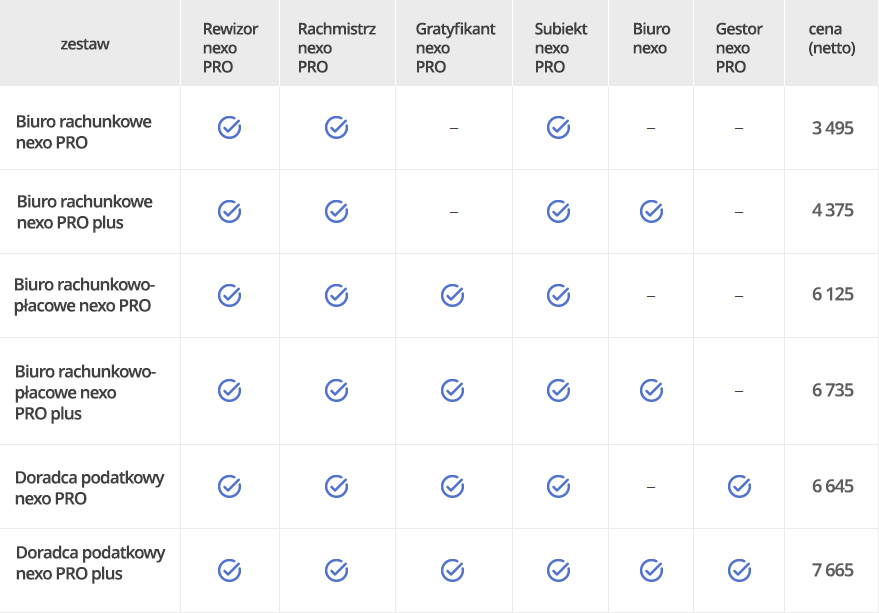This screenshot has width=879, height=613.
Task: Click the 3 495 price cell
Action: pyautogui.click(x=832, y=128)
